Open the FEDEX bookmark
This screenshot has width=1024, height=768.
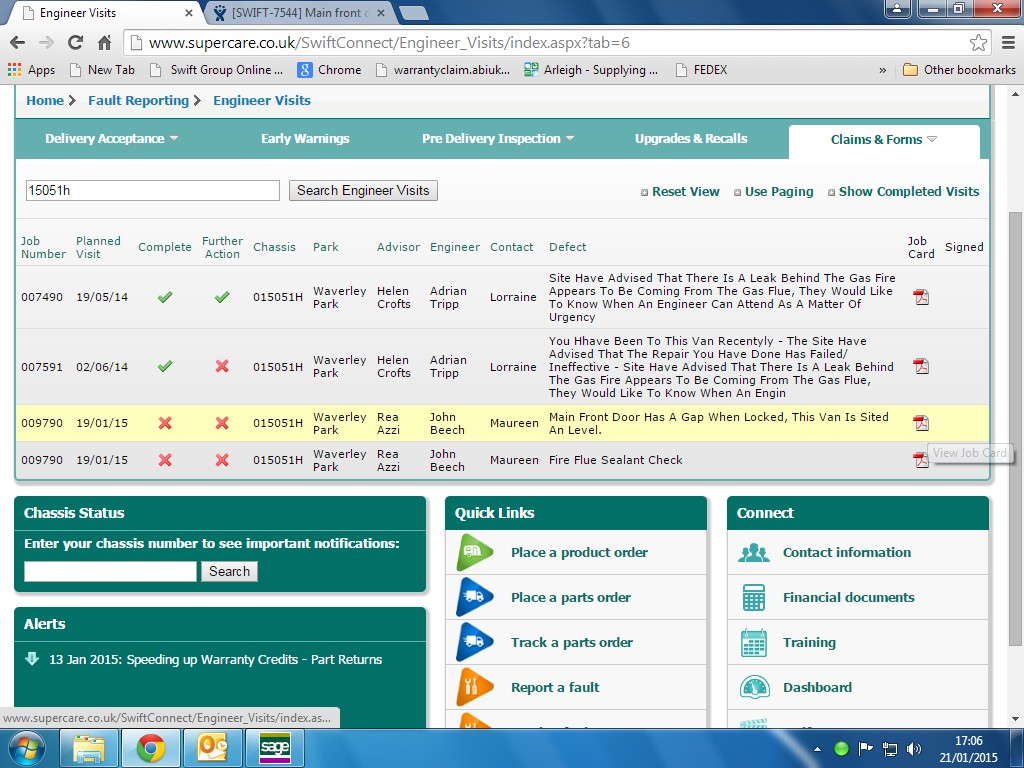[x=701, y=70]
